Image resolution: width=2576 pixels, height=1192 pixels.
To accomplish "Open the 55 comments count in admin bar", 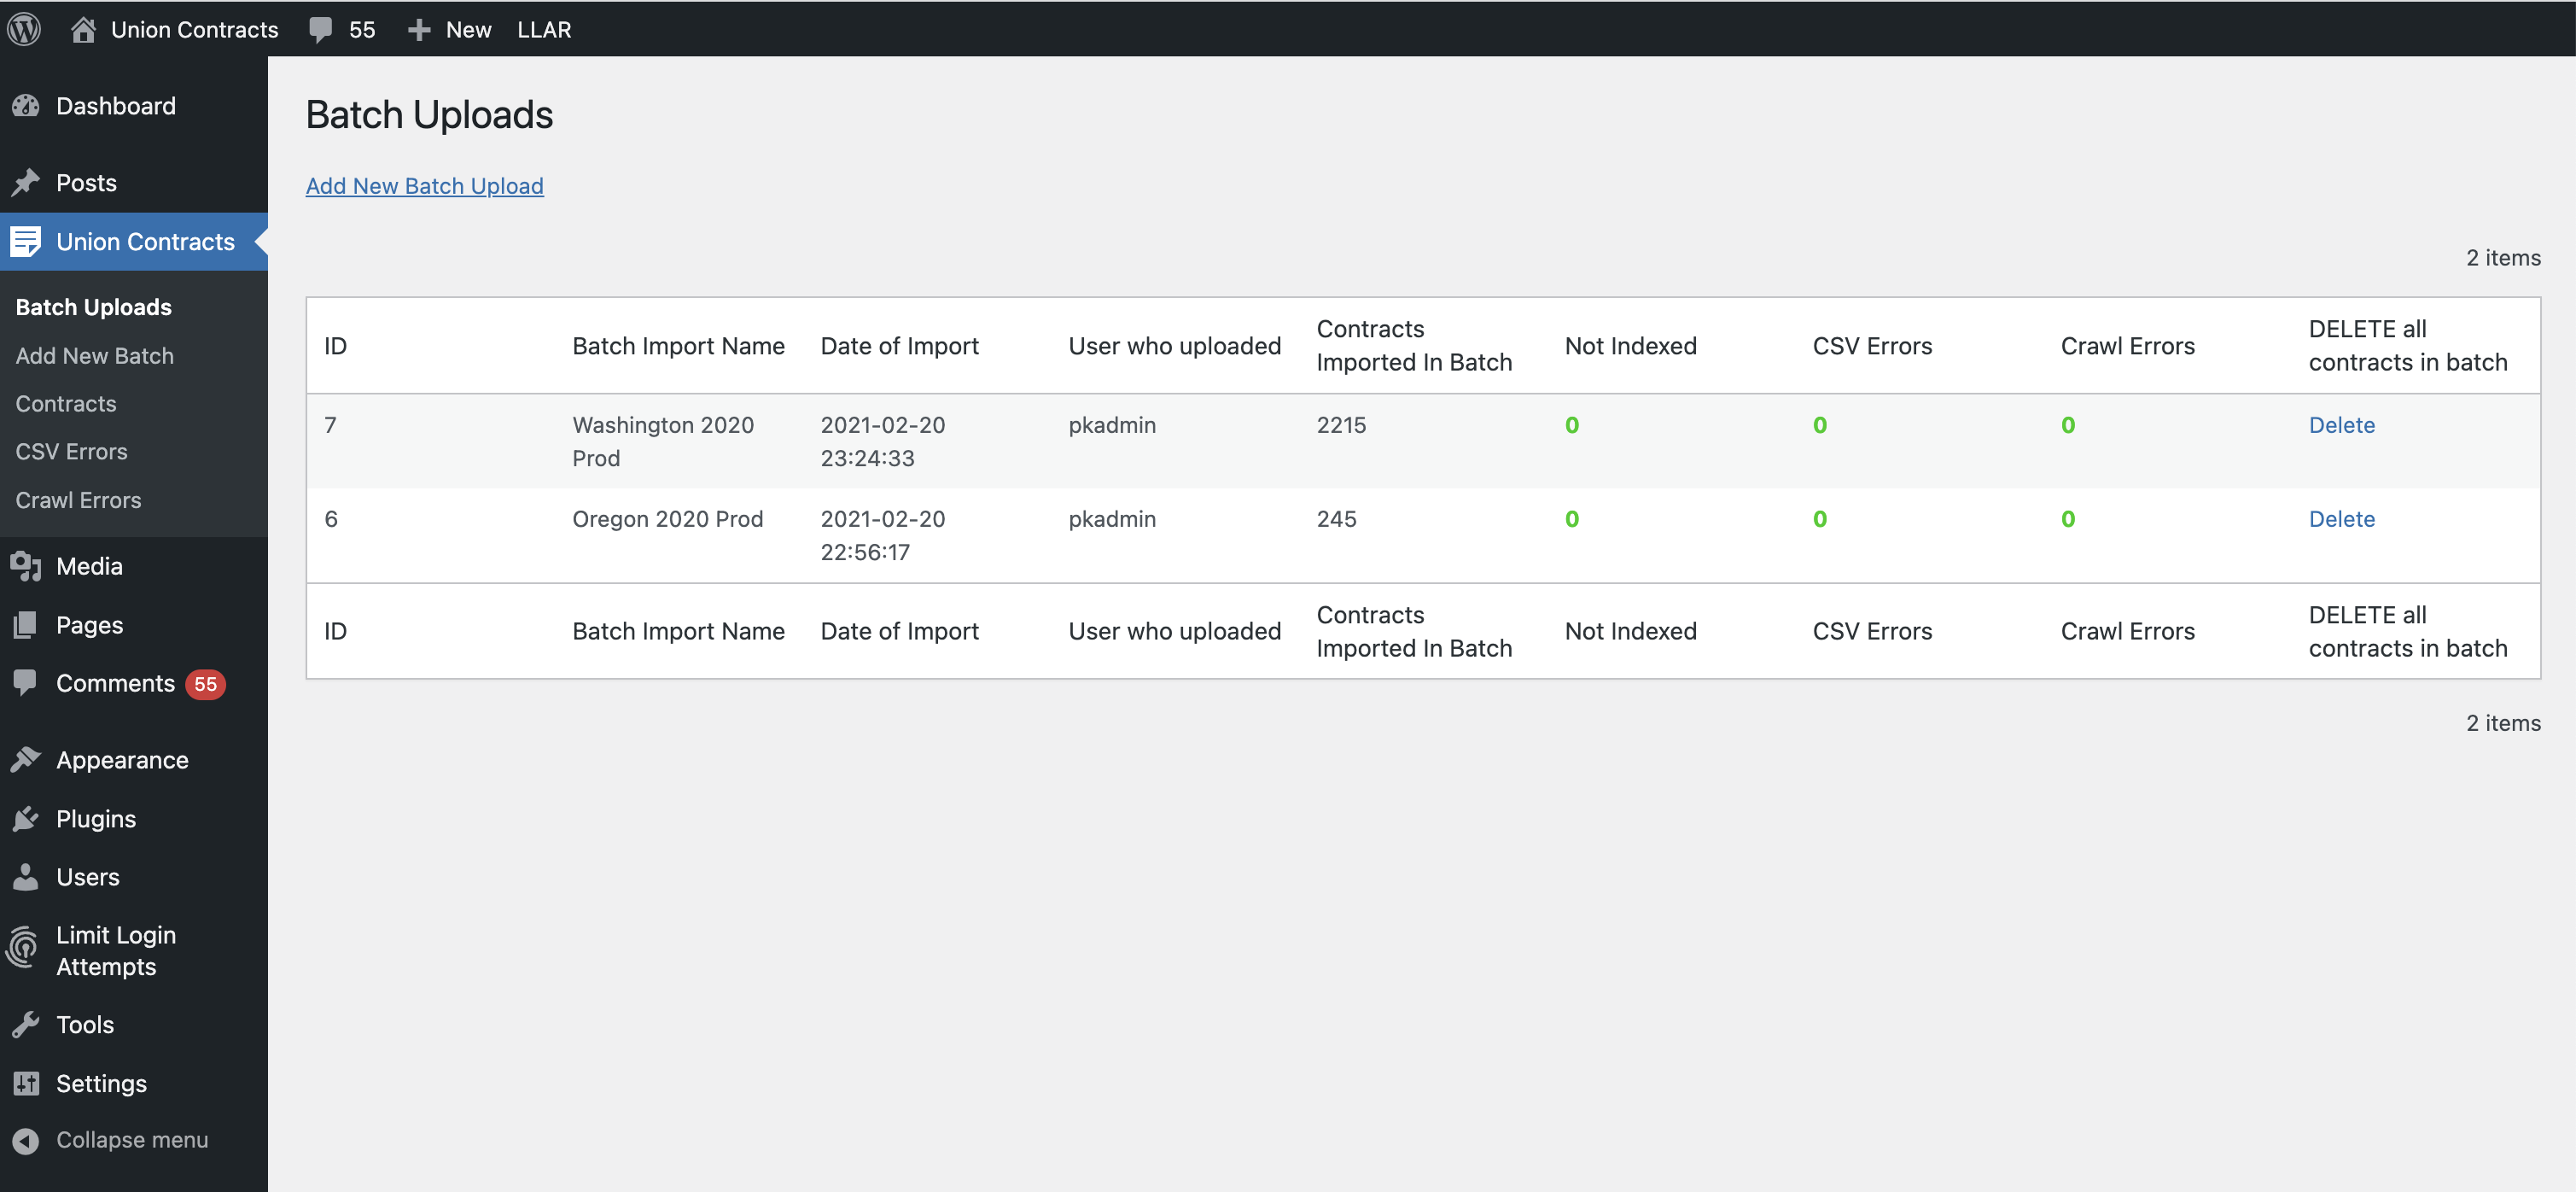I will click(x=362, y=30).
